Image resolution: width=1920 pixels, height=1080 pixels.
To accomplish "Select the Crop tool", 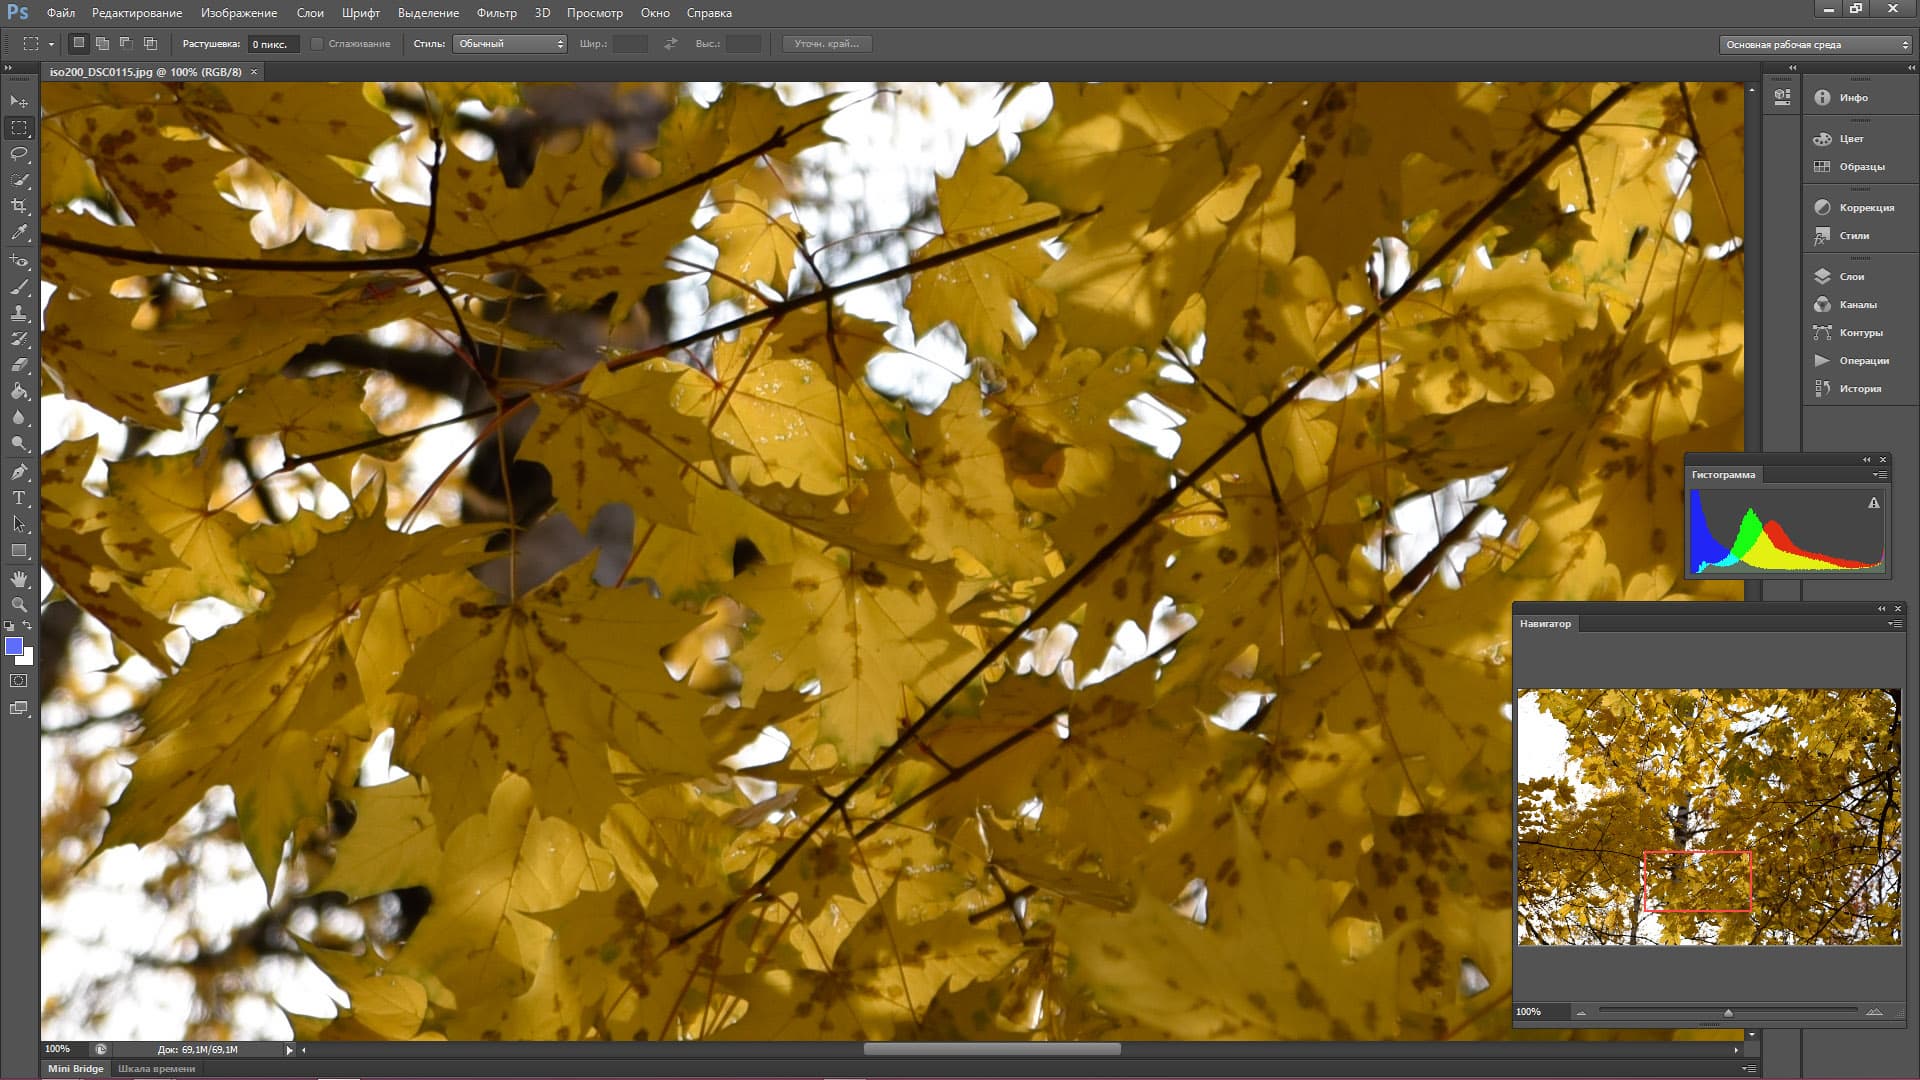I will pos(19,206).
